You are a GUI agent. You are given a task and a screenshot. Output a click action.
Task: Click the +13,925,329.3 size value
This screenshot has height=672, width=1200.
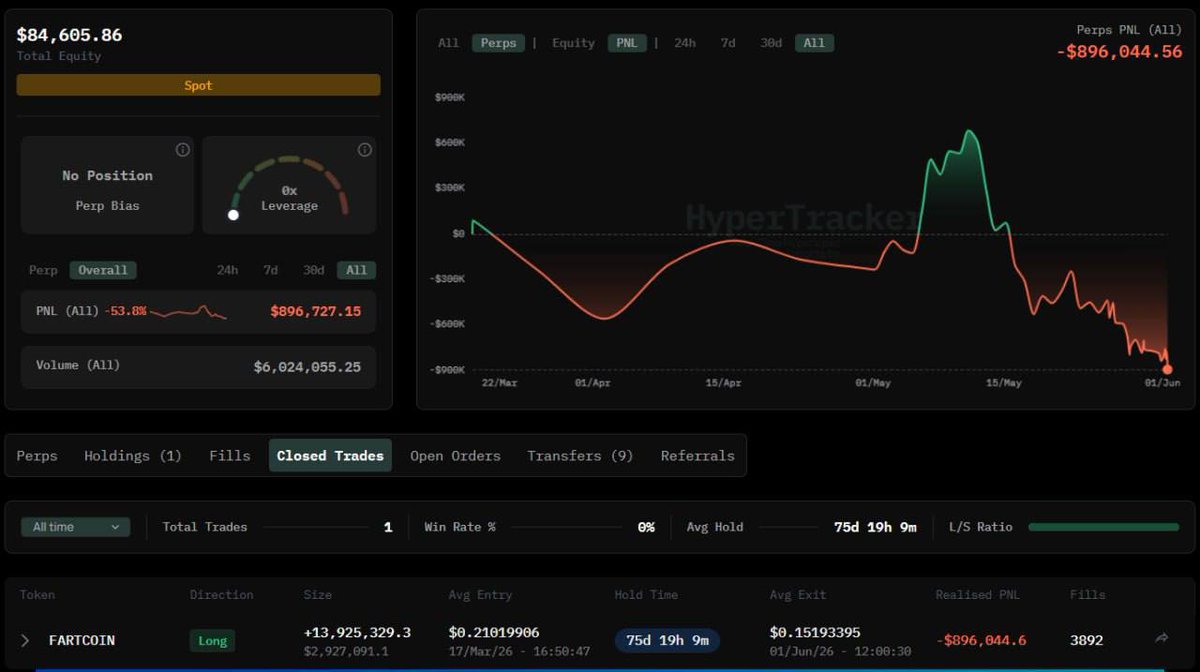pyautogui.click(x=357, y=633)
